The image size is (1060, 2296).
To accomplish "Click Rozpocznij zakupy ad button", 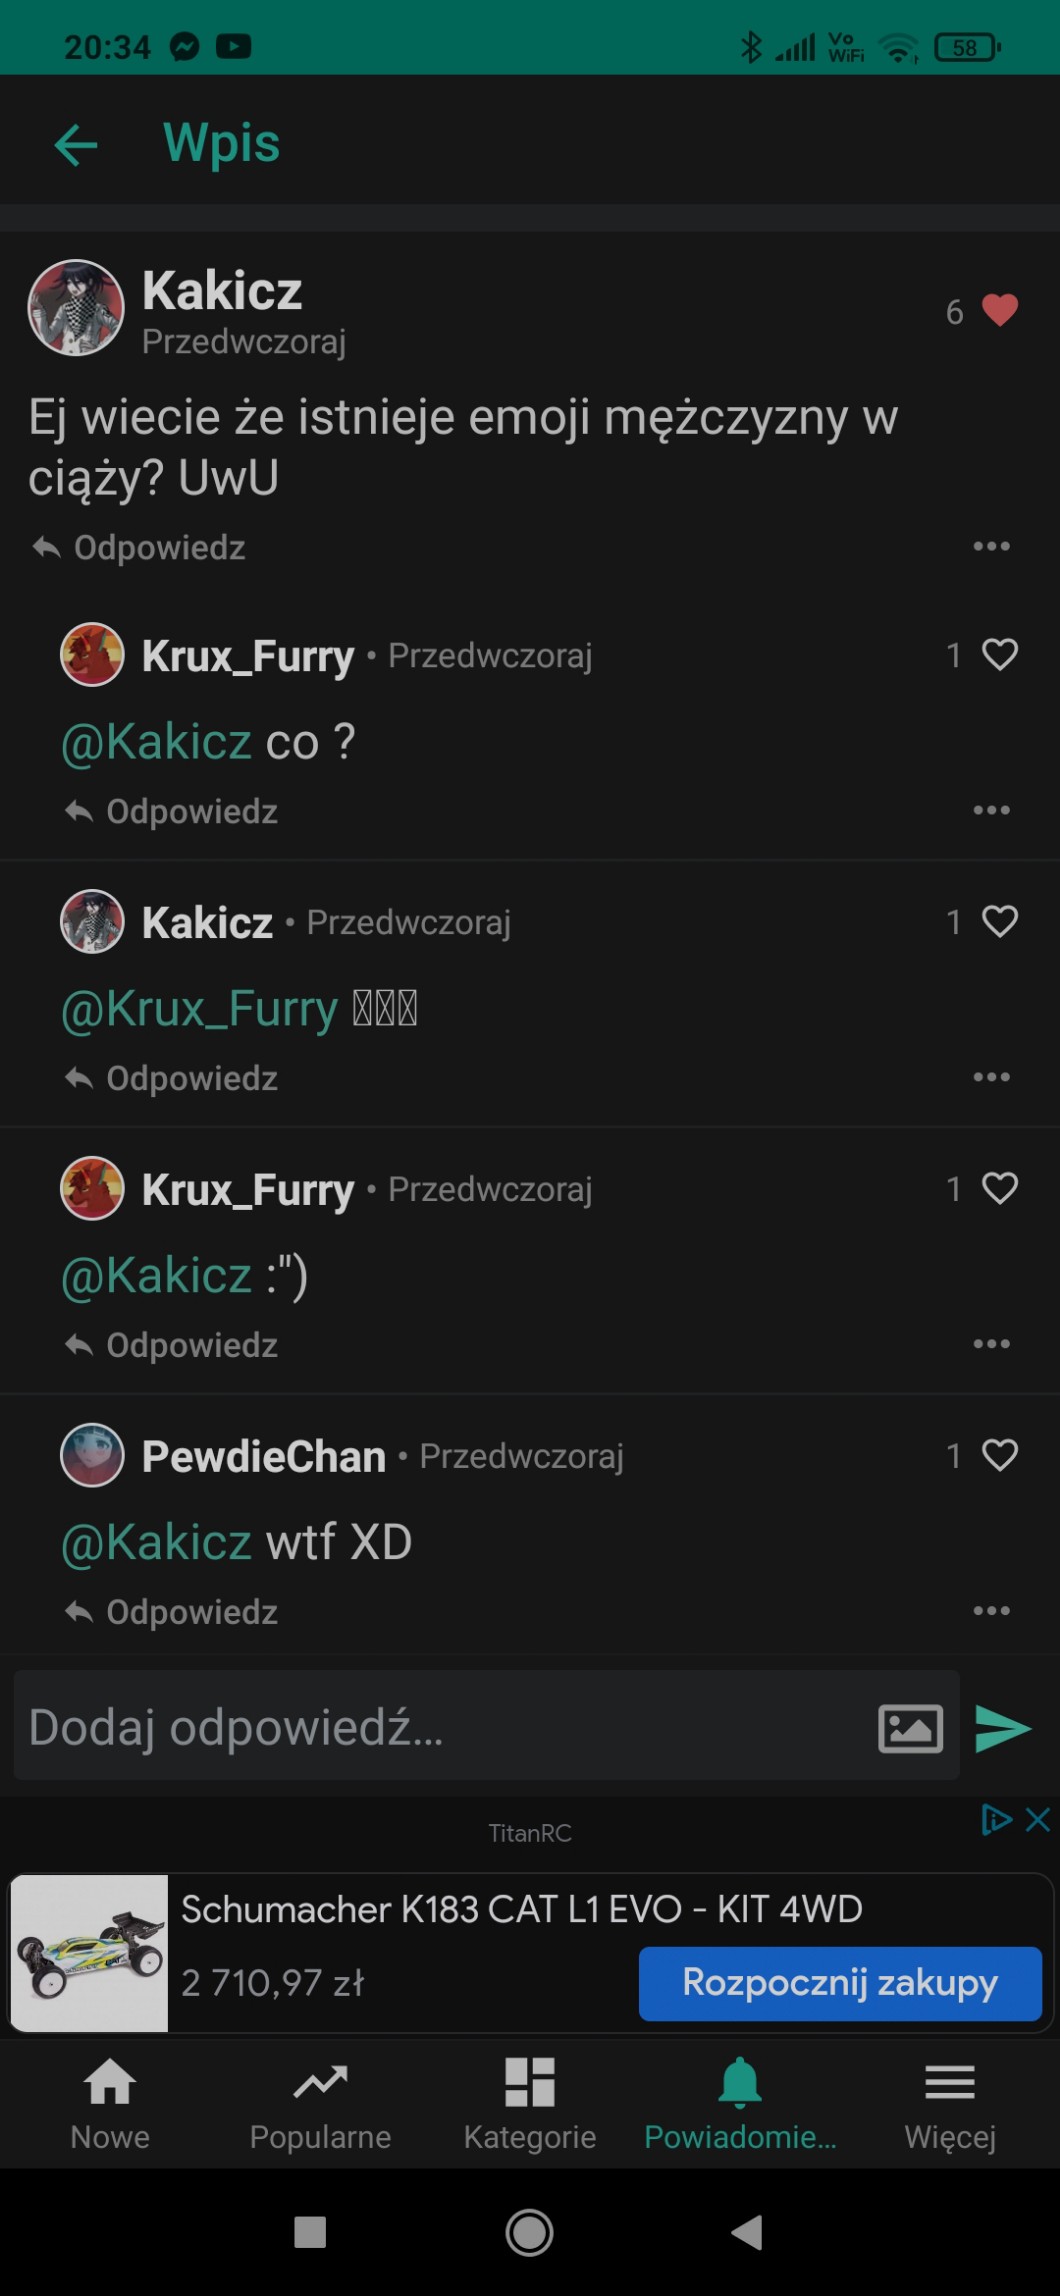I will tap(840, 1983).
